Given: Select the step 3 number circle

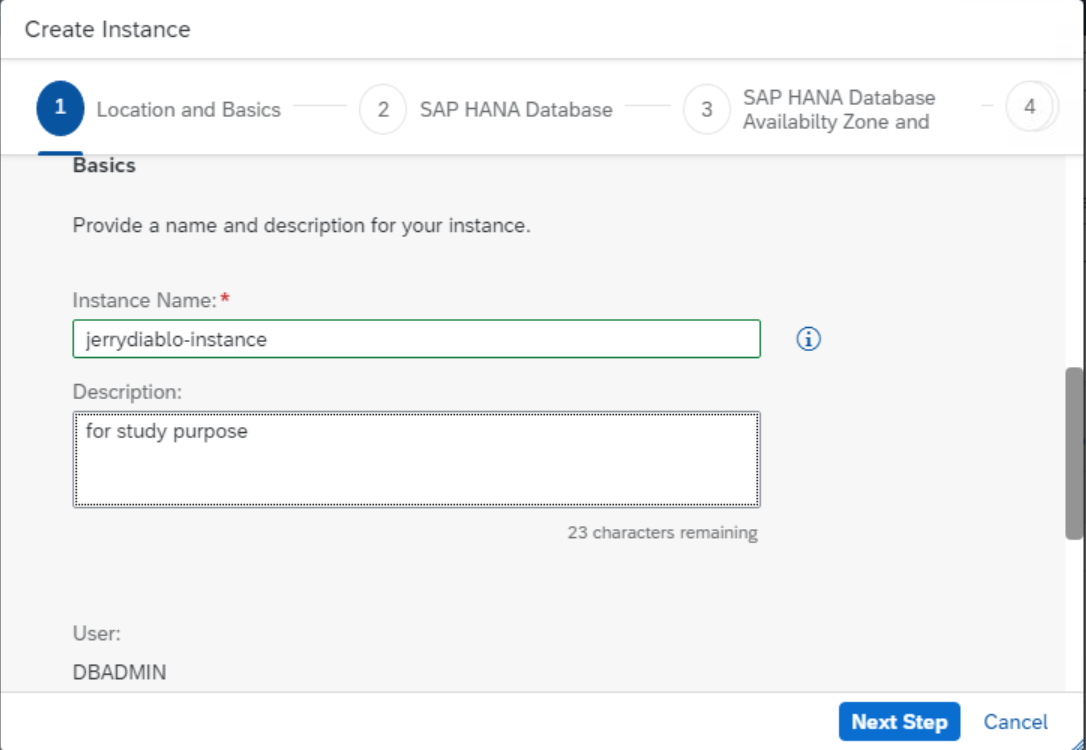Looking at the screenshot, I should click(707, 109).
